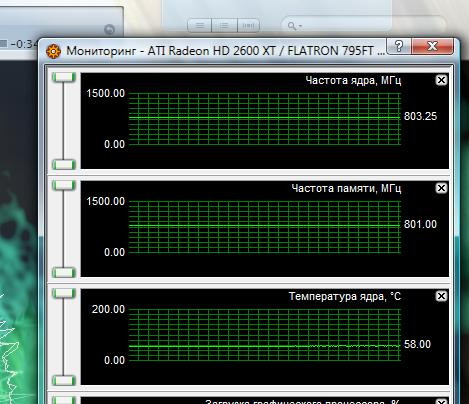Viewport: 469px width, 404px height.
Task: Select first view button in background window toolbar
Action: (200, 25)
